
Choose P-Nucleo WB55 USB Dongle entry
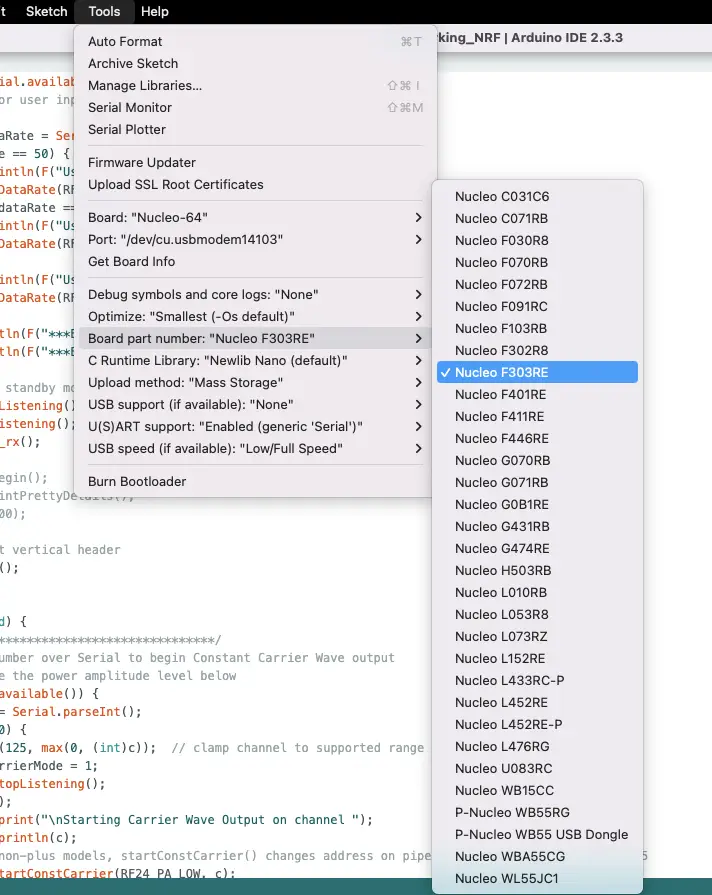click(x=537, y=834)
